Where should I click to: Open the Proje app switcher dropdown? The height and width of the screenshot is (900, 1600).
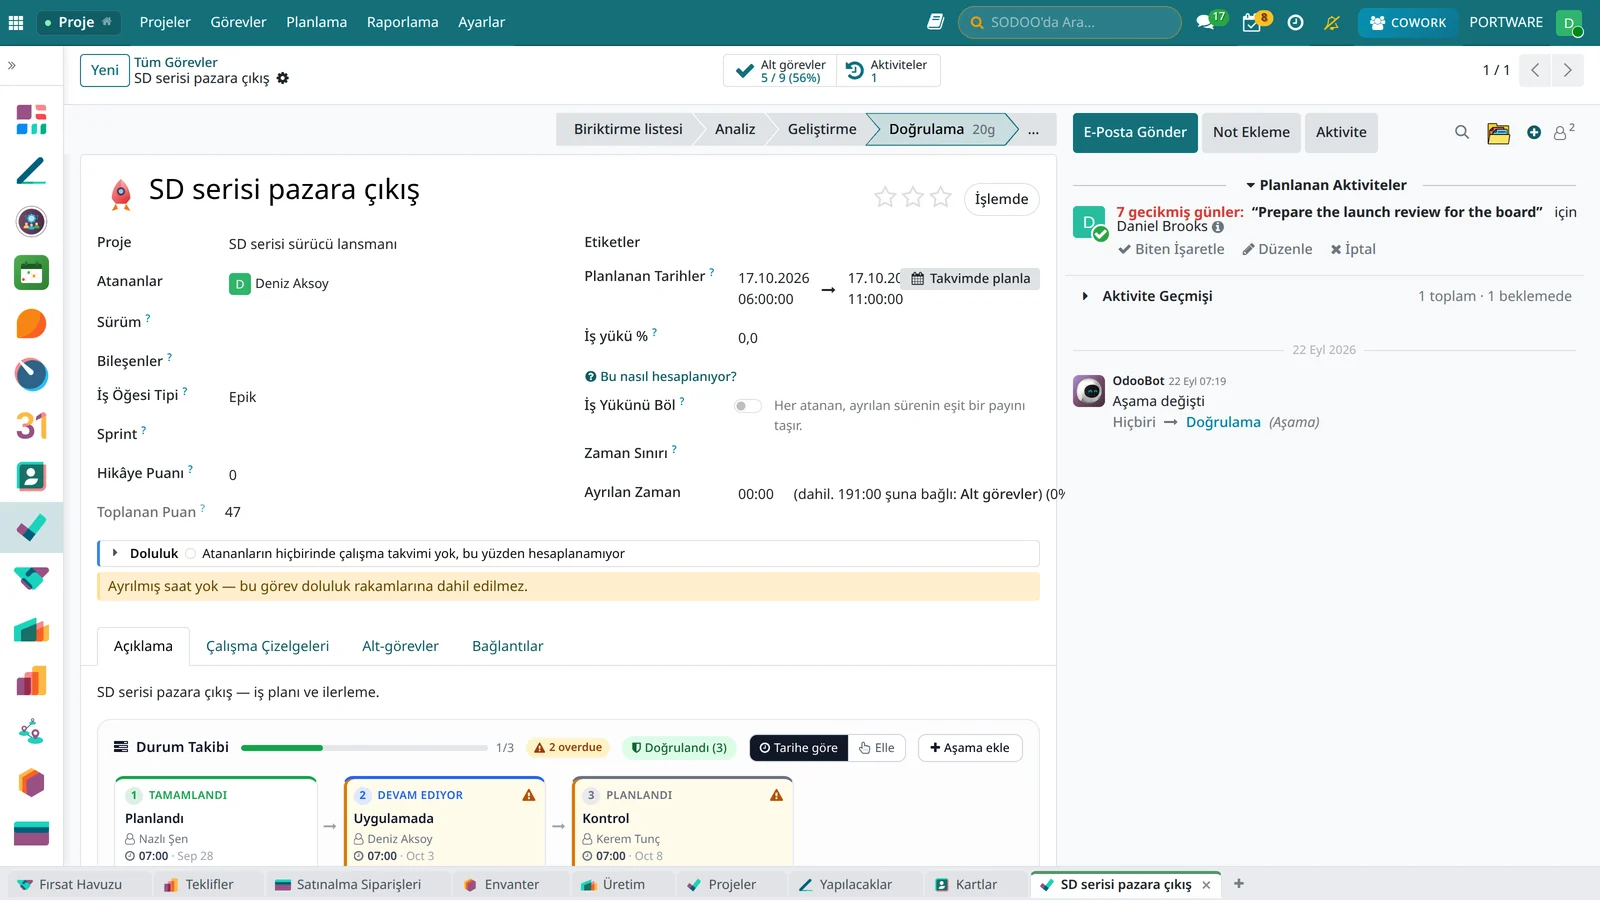coord(78,22)
